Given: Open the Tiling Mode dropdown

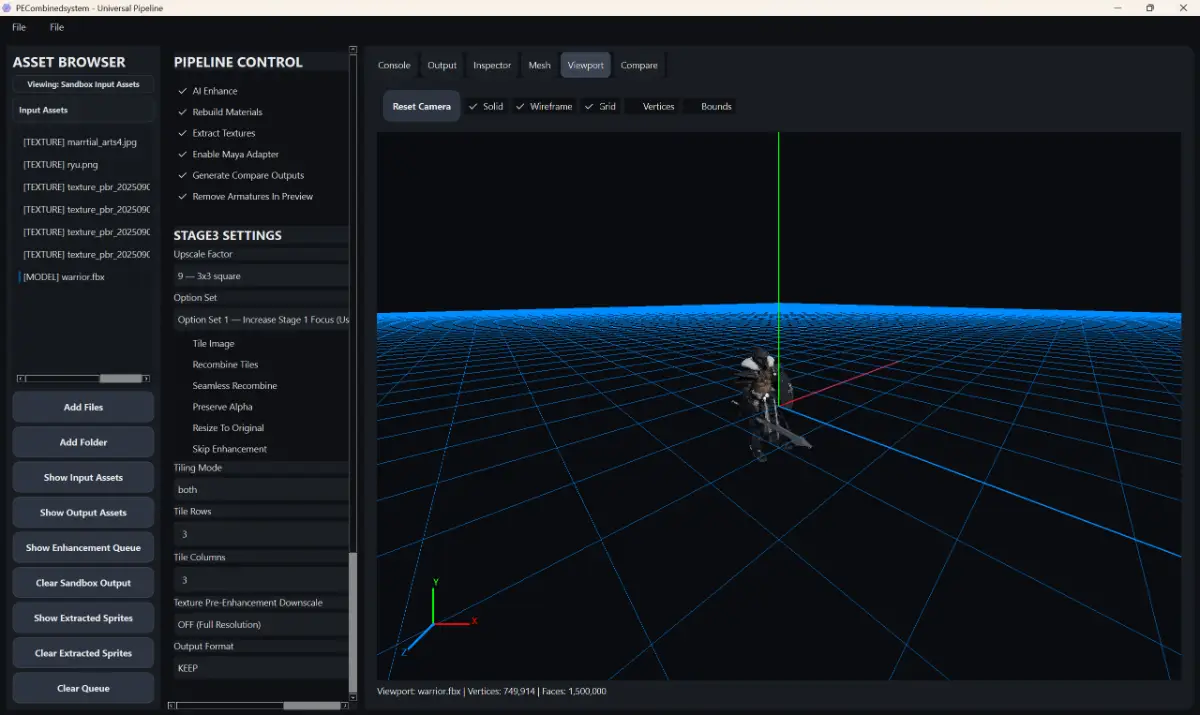Looking at the screenshot, I should [x=261, y=490].
